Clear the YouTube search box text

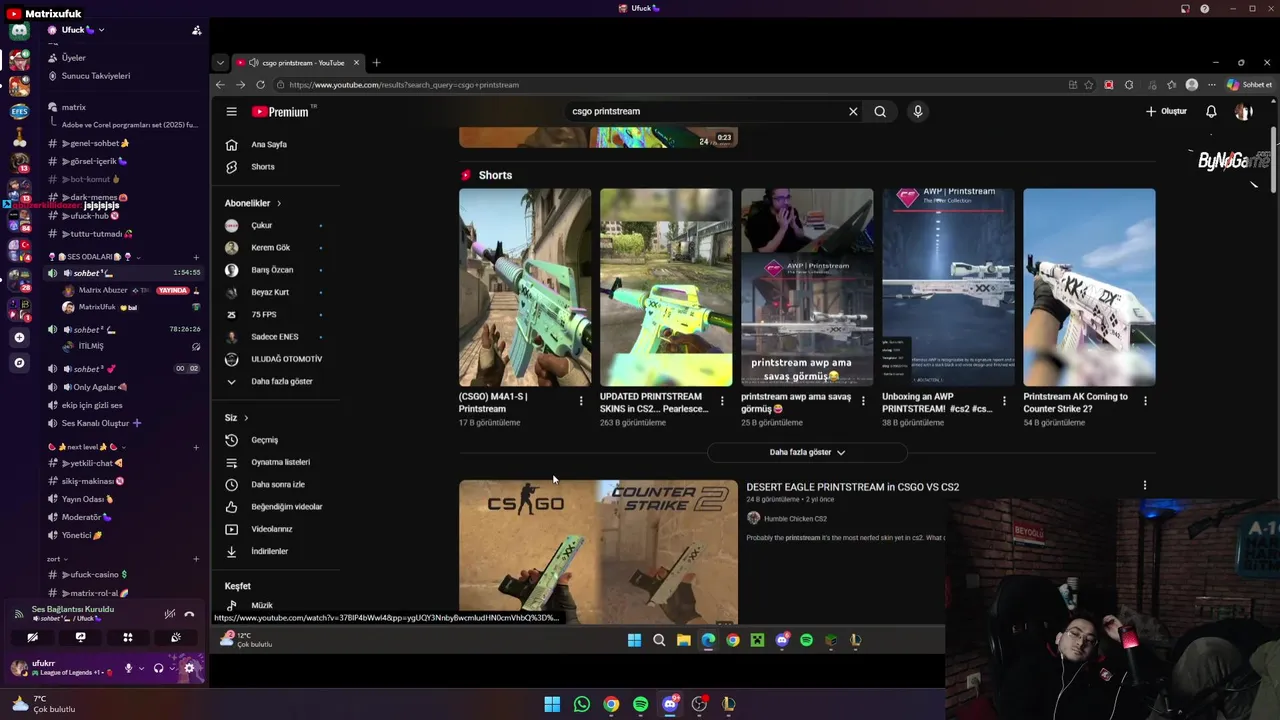click(x=853, y=112)
